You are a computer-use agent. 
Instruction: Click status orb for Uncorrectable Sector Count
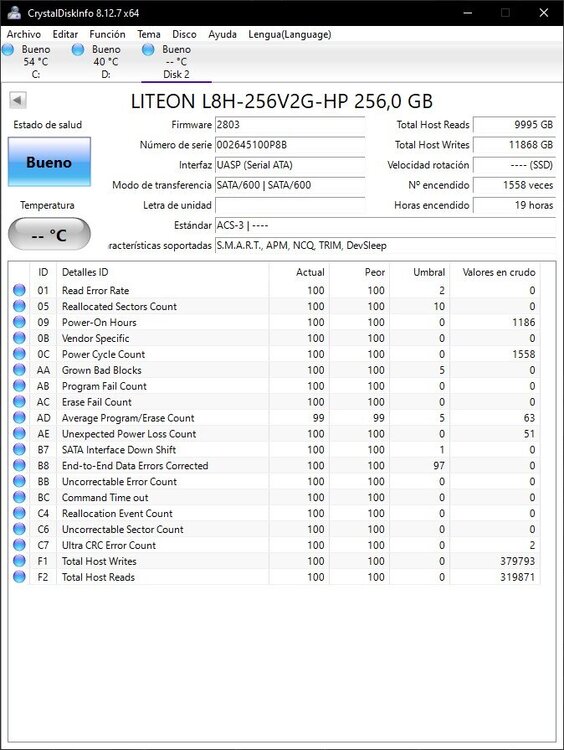point(19,529)
